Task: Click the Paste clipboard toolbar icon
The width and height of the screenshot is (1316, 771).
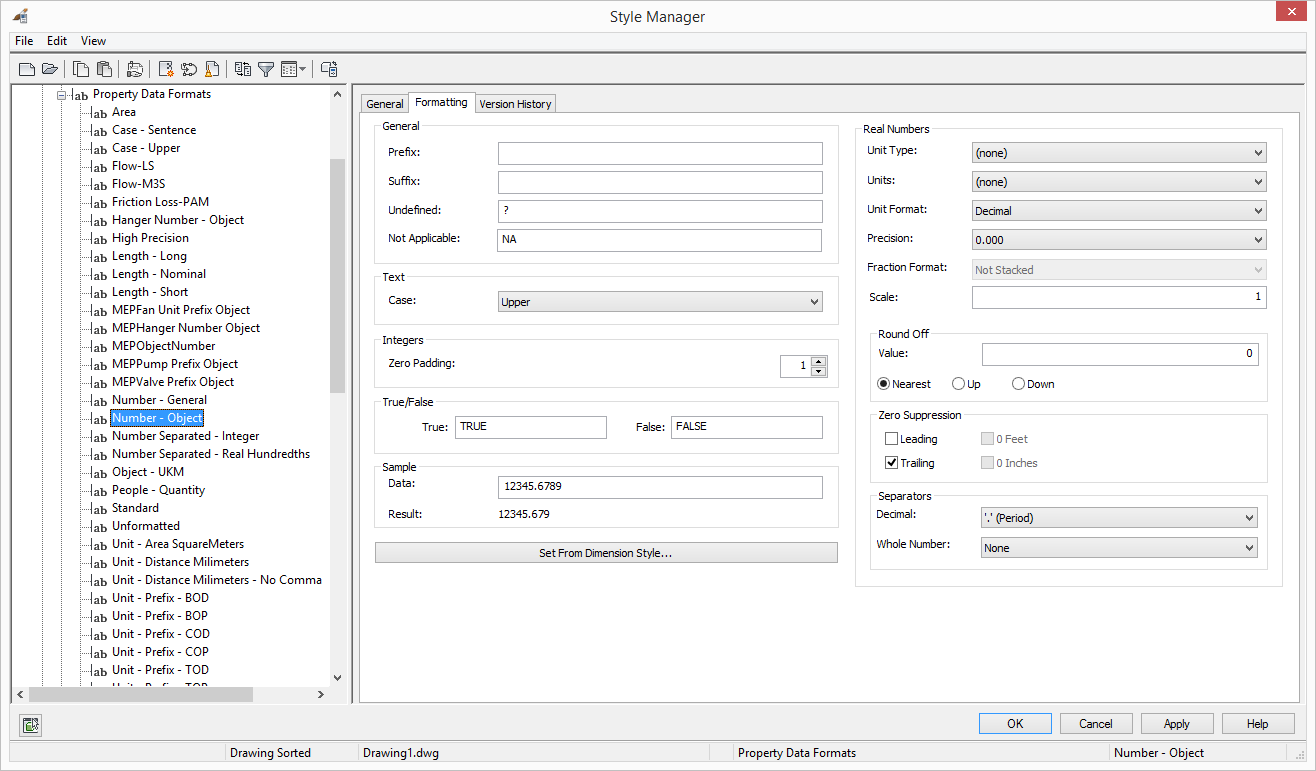Action: point(103,69)
